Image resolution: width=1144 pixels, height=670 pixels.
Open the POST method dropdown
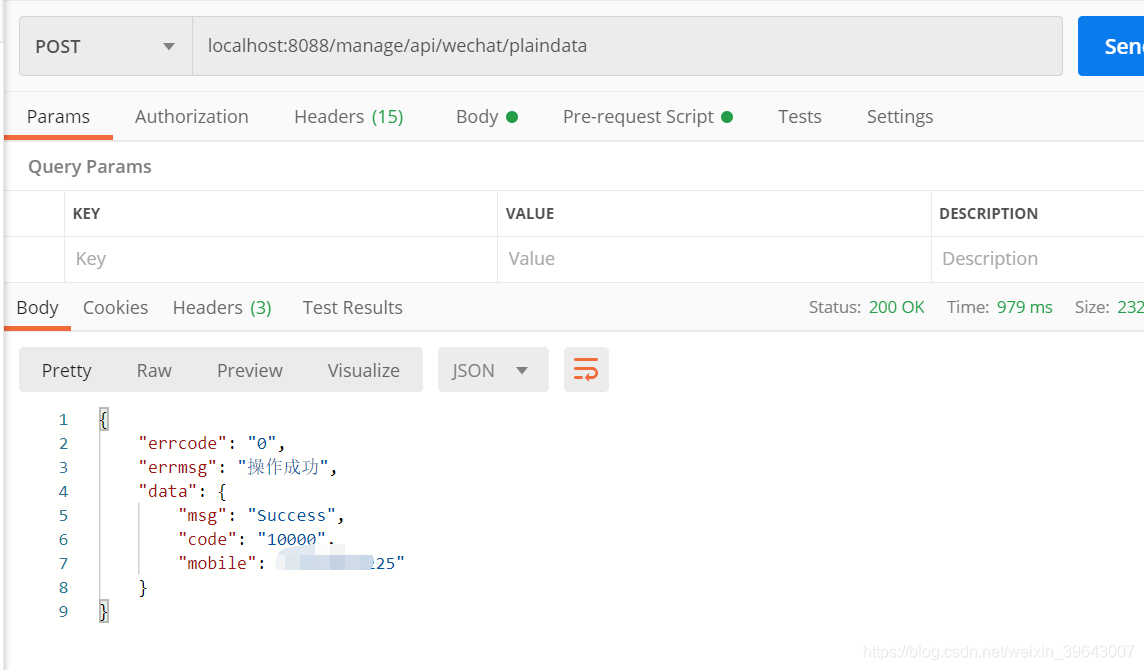[x=106, y=46]
